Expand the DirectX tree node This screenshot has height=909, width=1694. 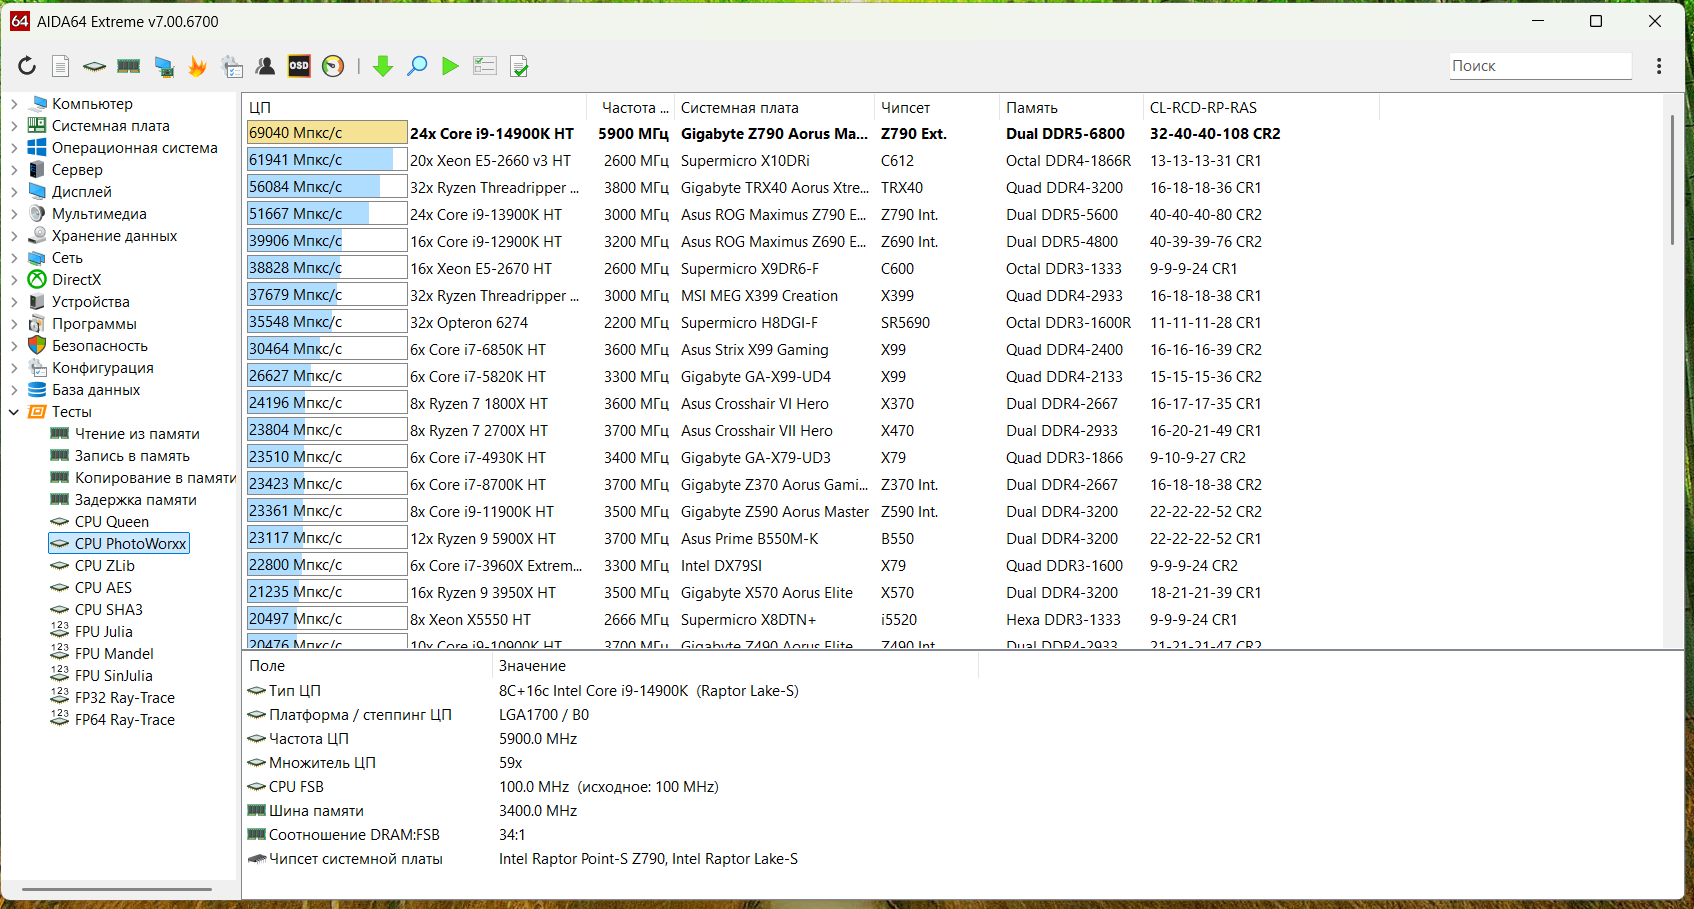[14, 279]
